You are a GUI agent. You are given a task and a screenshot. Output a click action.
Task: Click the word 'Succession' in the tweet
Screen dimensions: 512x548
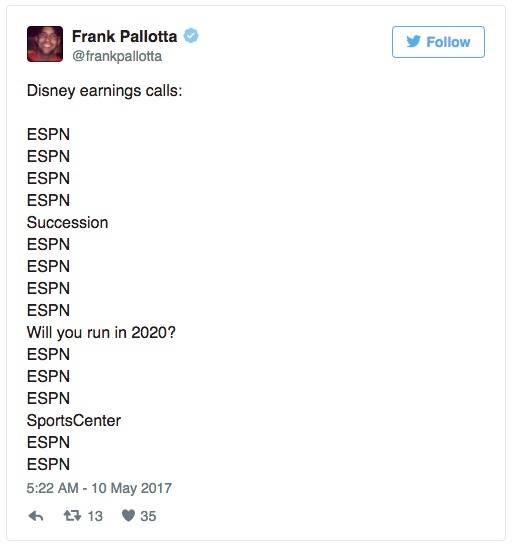67,223
